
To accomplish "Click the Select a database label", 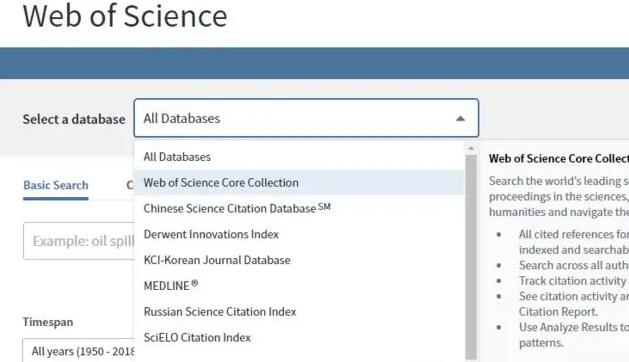I will click(74, 119).
